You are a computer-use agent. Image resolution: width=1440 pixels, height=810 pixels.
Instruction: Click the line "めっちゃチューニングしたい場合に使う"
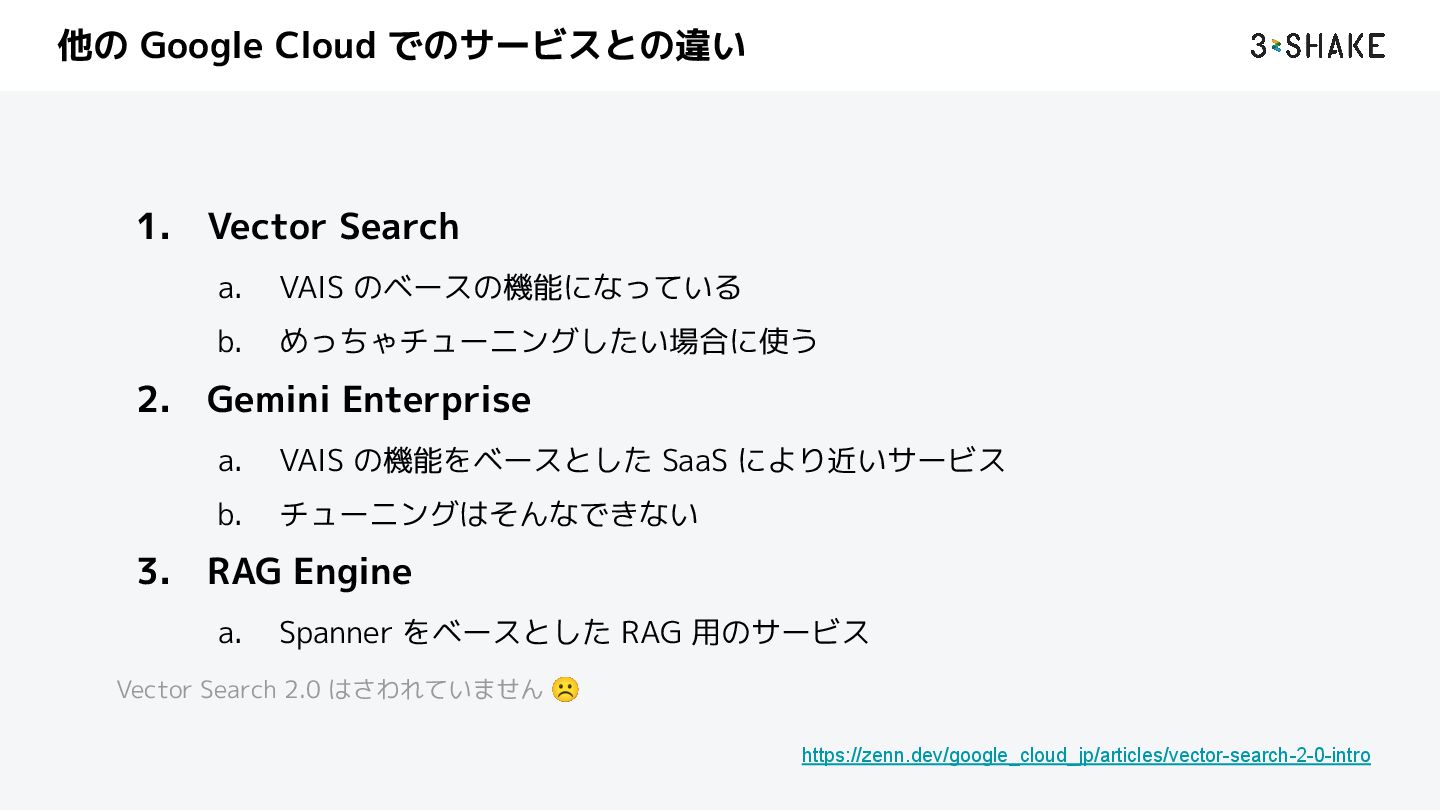(x=548, y=342)
